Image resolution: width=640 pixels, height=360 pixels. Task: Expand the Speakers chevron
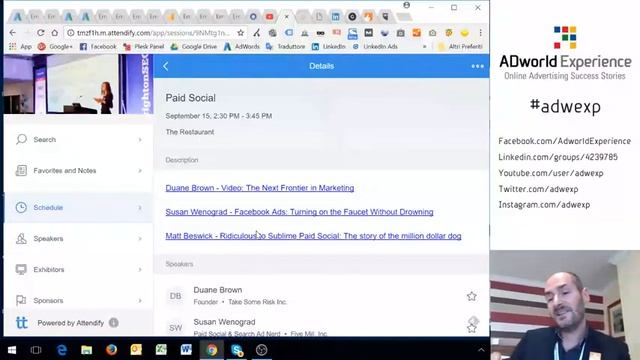tap(140, 238)
